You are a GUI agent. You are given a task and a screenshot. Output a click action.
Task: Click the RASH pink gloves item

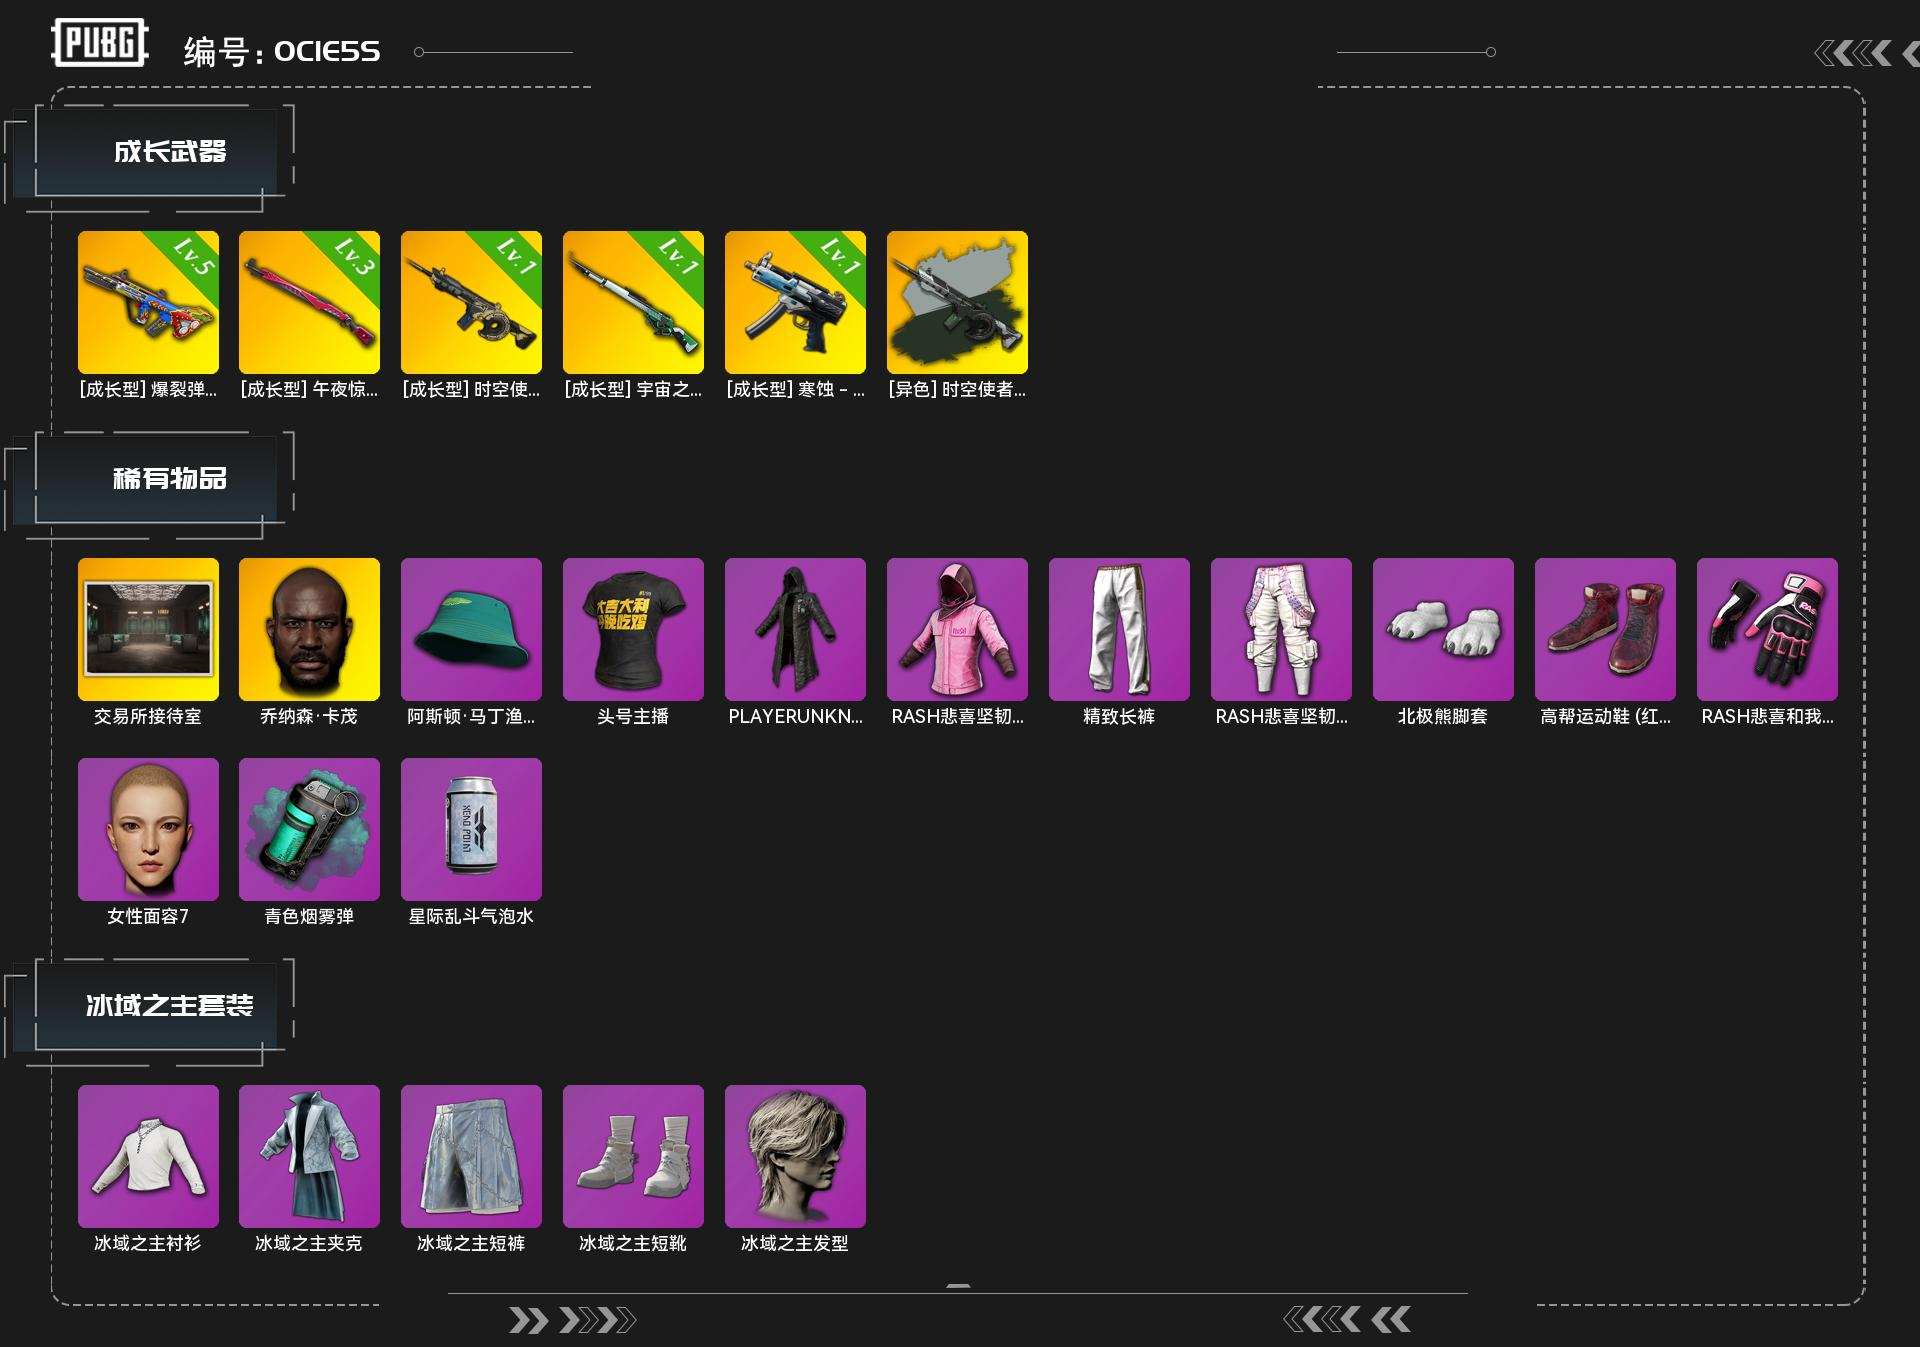tap(1767, 629)
